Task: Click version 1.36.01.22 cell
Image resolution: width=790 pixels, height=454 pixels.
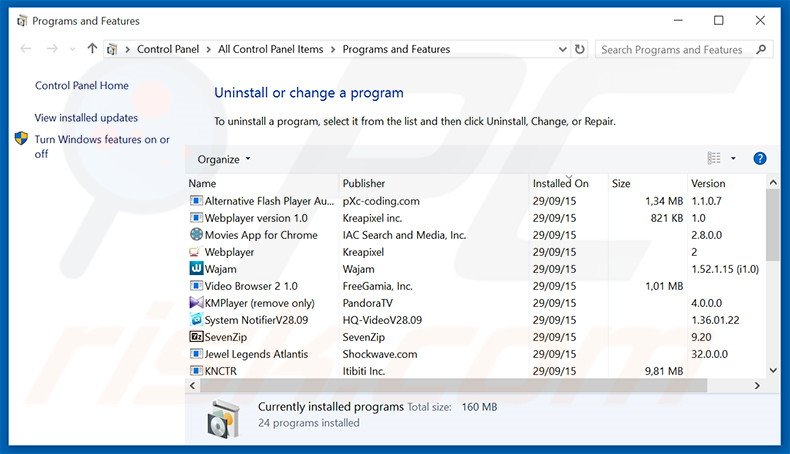Action: tap(715, 320)
